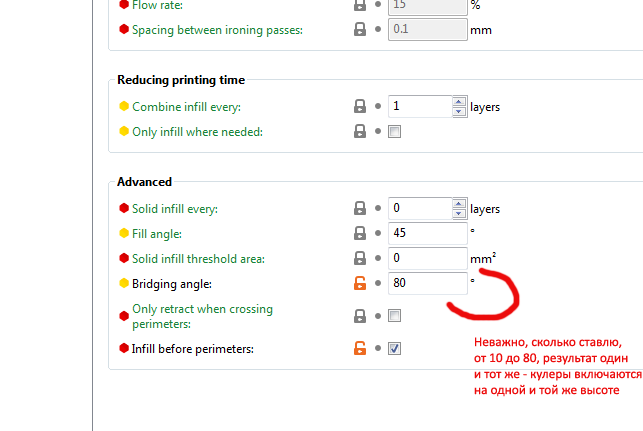This screenshot has width=643, height=431.
Task: Click the lock icon for Only retract when crossing perimeters
Action: click(x=360, y=316)
